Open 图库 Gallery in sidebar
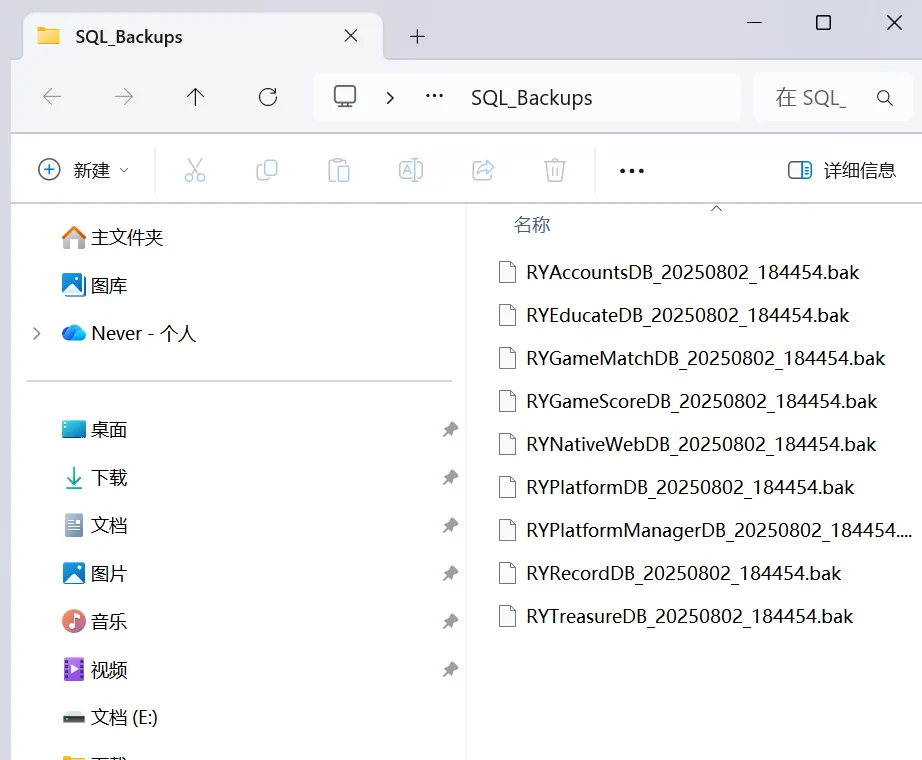922x760 pixels. coord(95,285)
